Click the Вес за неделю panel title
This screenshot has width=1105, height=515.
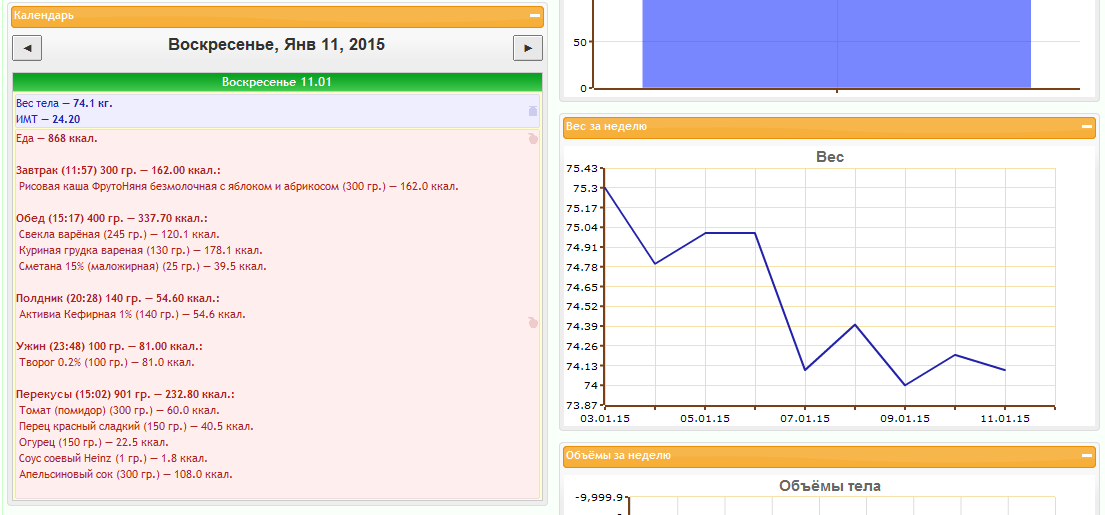(x=606, y=127)
